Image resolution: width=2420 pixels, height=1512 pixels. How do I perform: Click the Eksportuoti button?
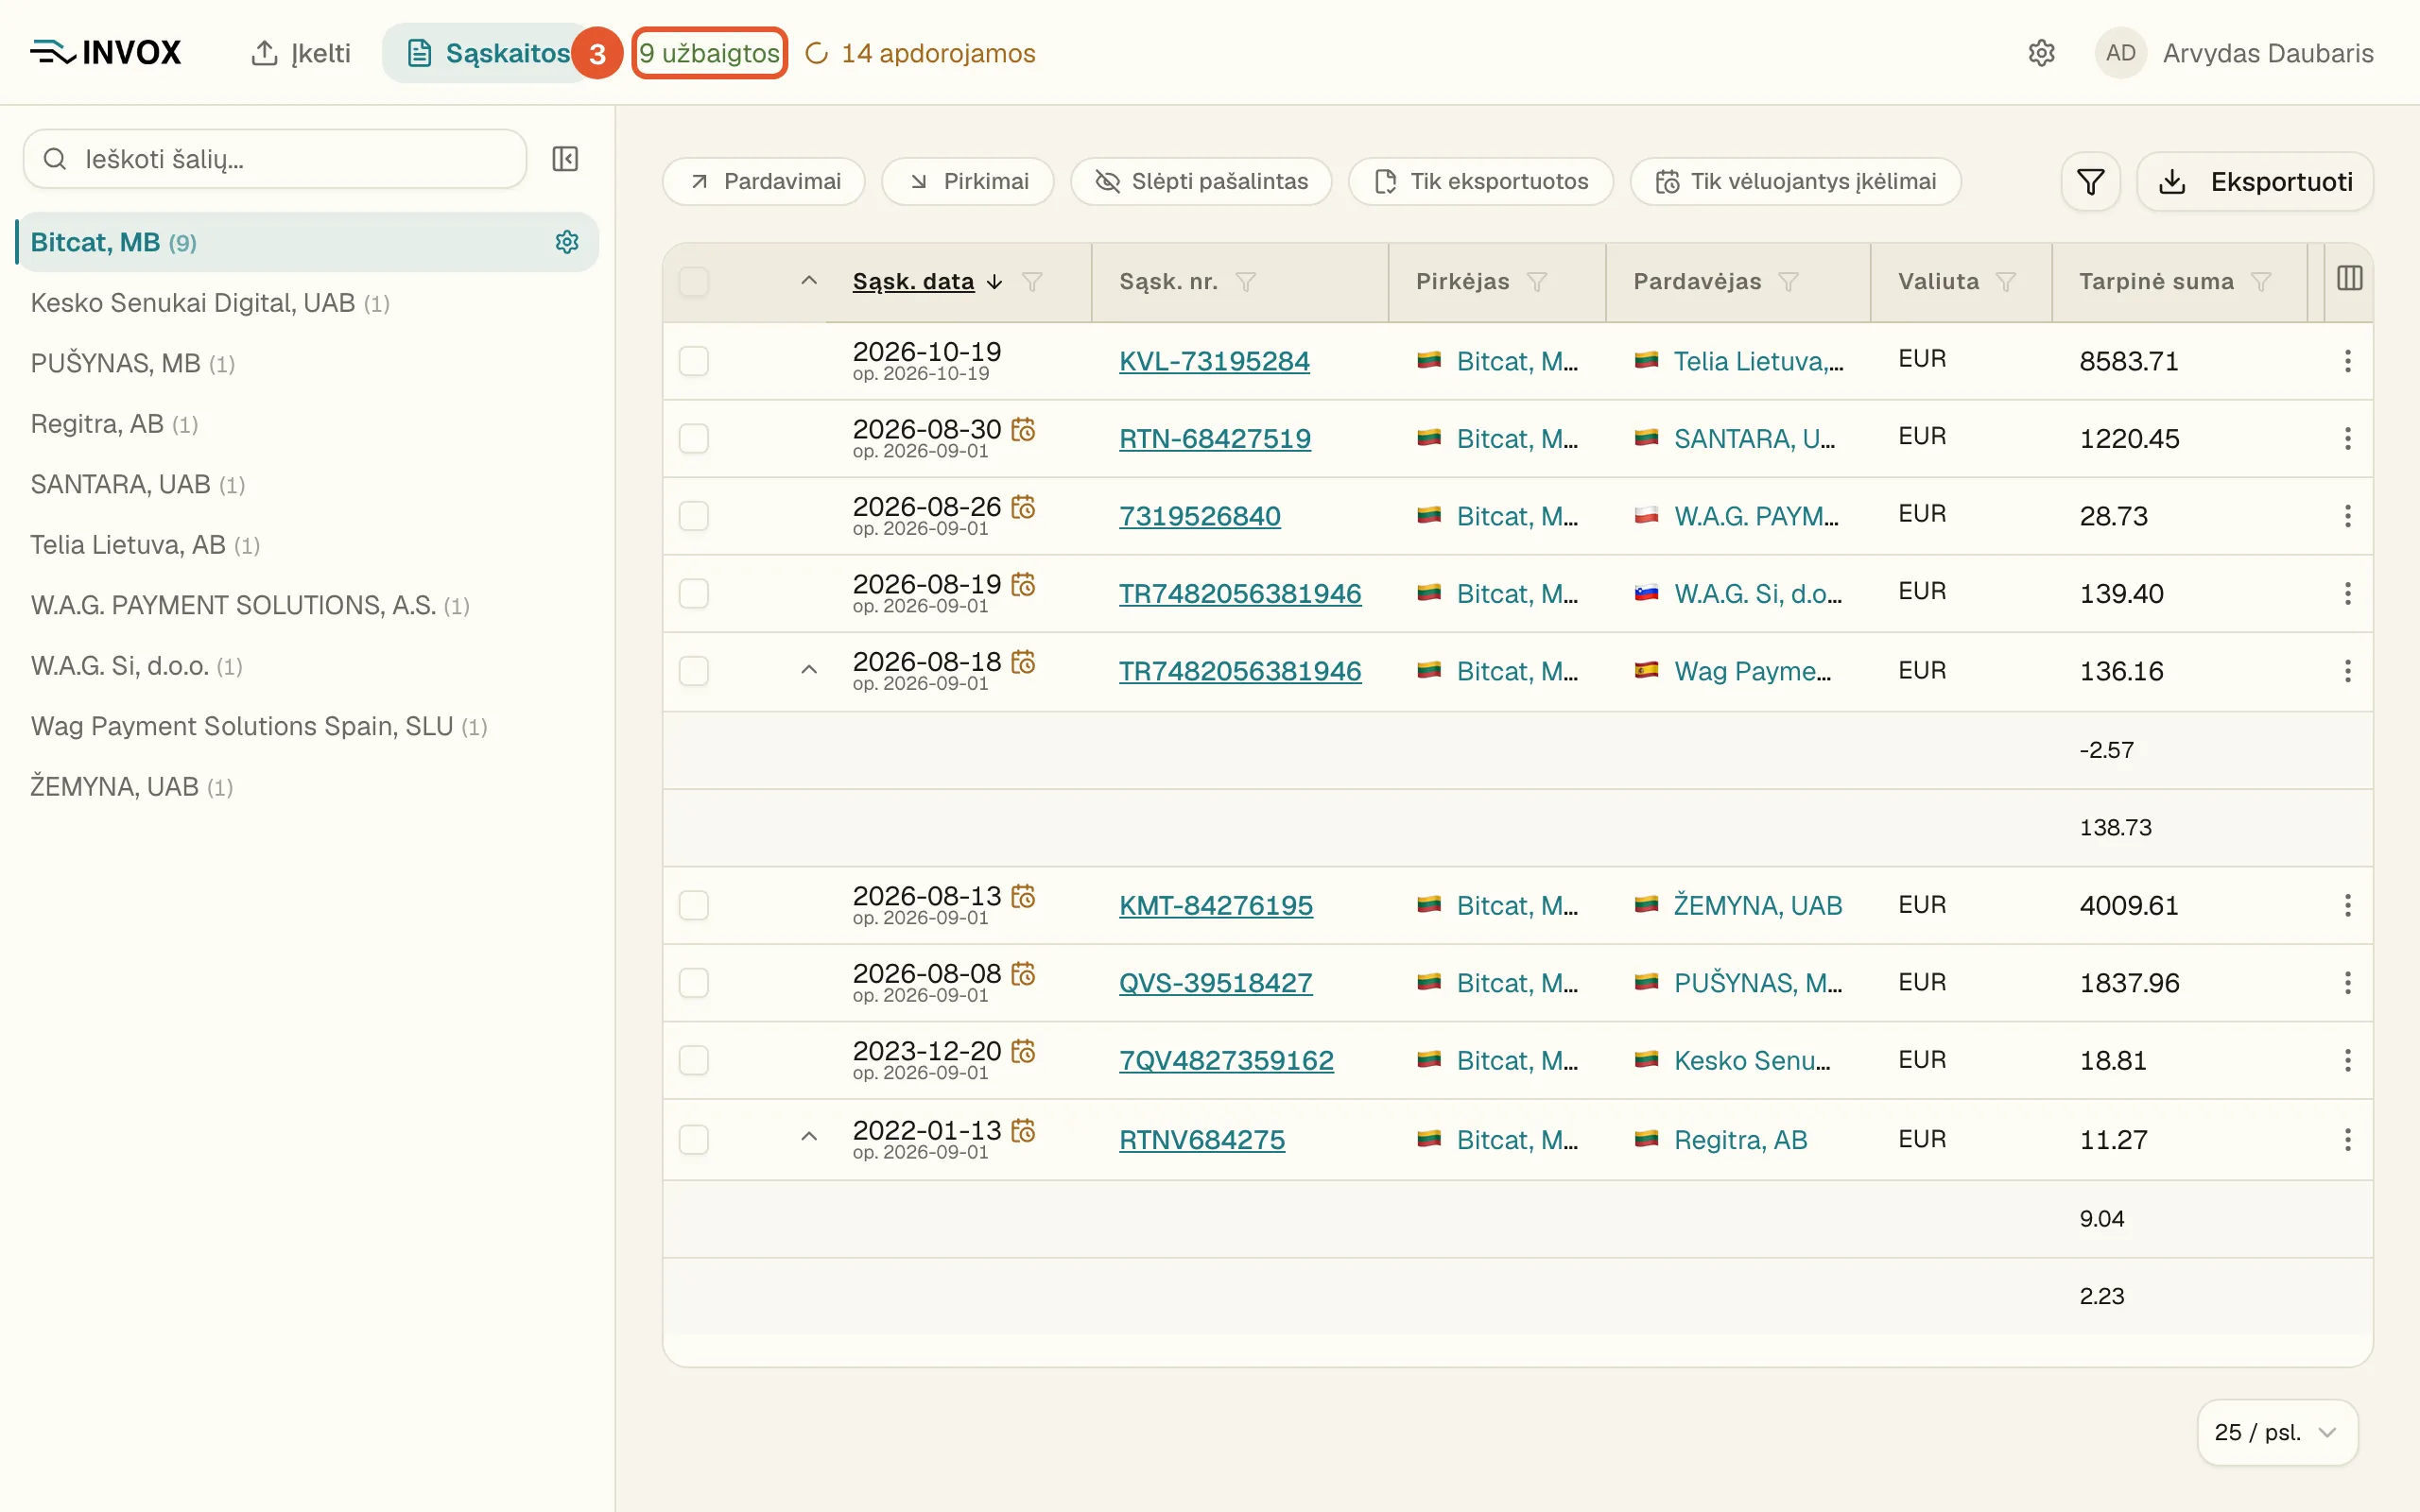(2255, 182)
